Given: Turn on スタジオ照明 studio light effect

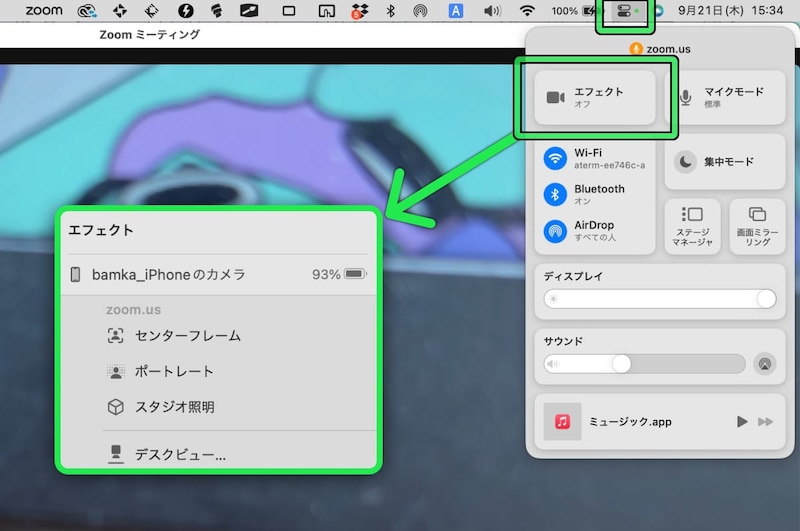Looking at the screenshot, I should 174,407.
